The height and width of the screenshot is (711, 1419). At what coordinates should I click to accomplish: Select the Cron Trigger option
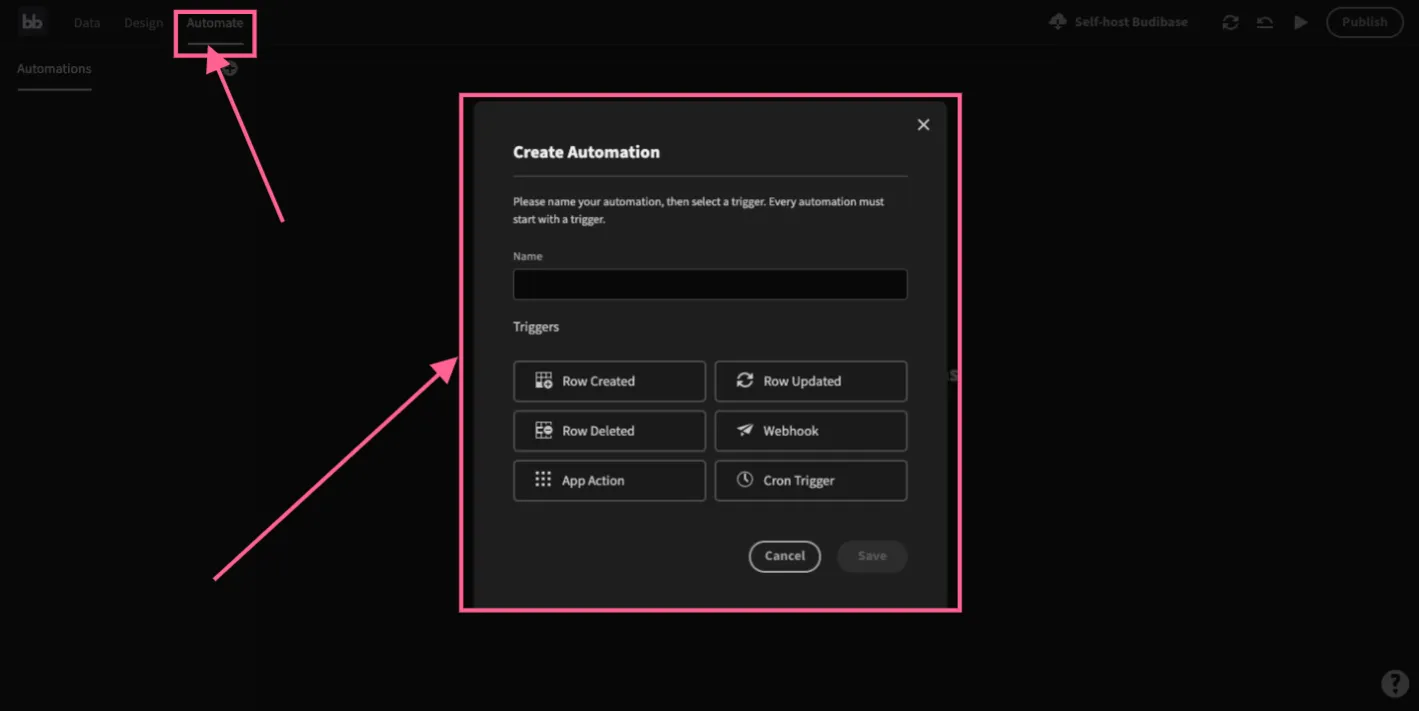coord(811,481)
